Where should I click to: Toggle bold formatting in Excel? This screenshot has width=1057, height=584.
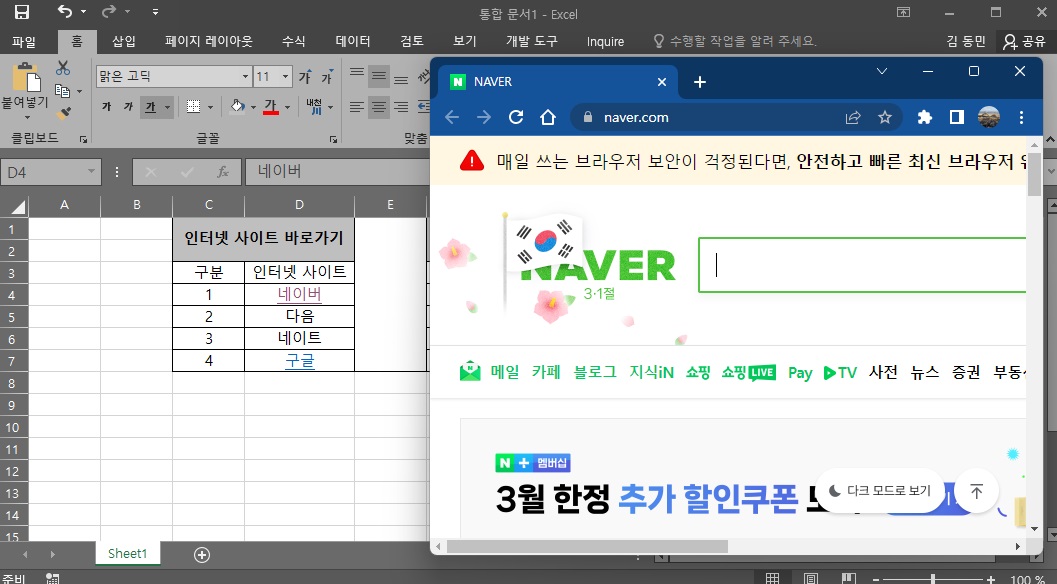[x=107, y=107]
